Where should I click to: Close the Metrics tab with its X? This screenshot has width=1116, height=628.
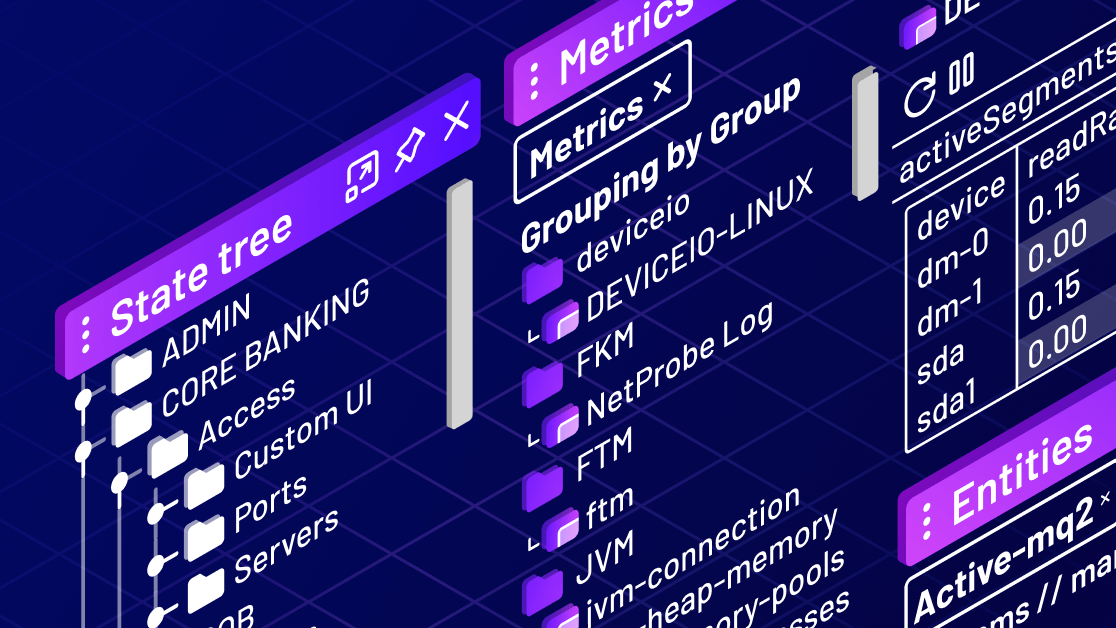click(661, 88)
